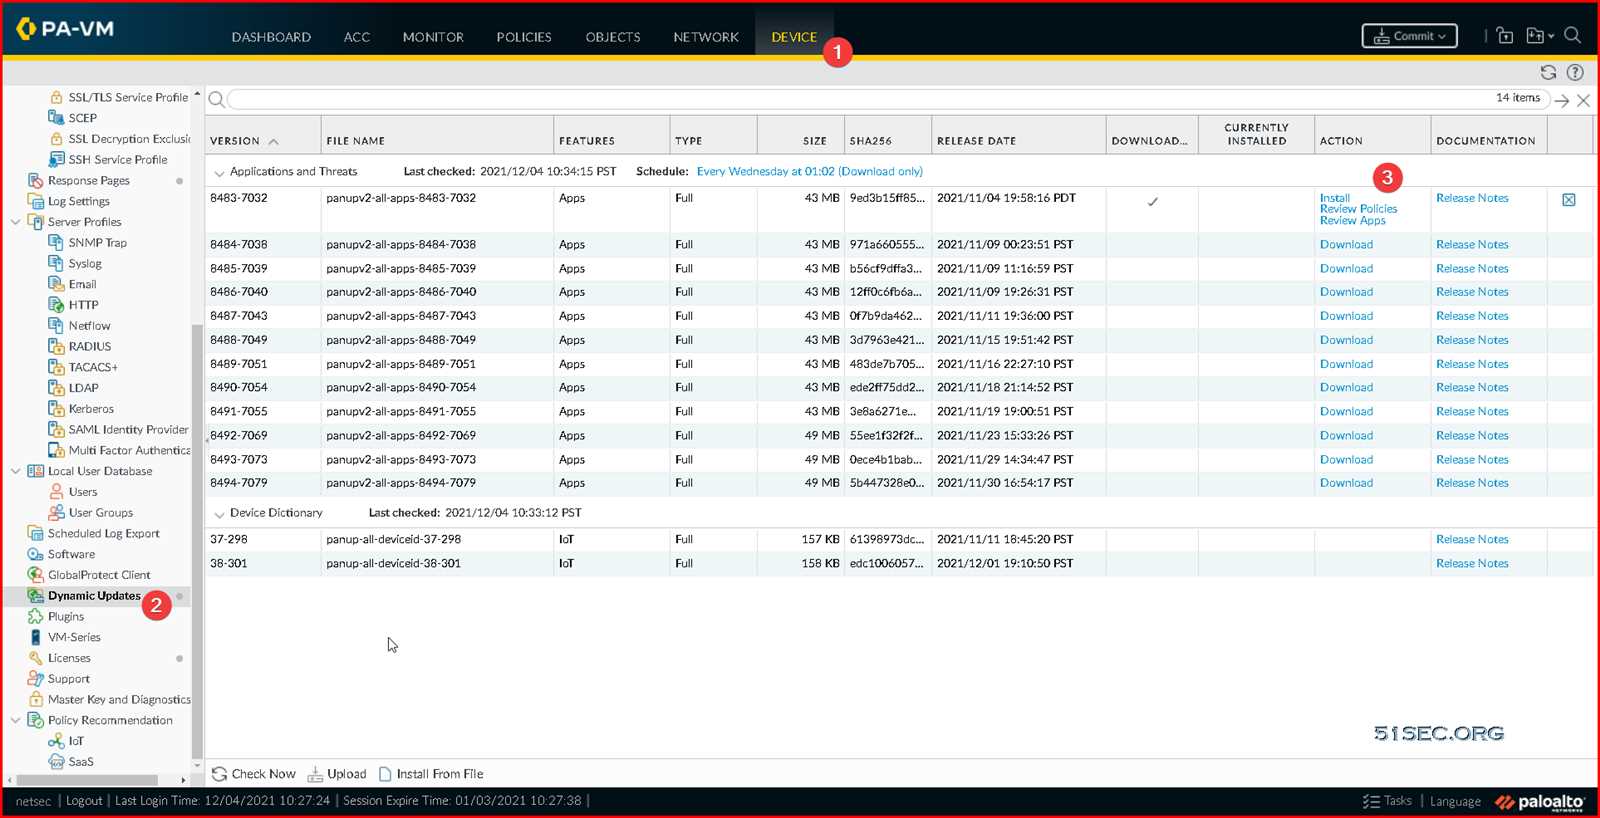Click Review Policies for 8483-7032
Screen dimensions: 1600x818
pyautogui.click(x=1358, y=209)
